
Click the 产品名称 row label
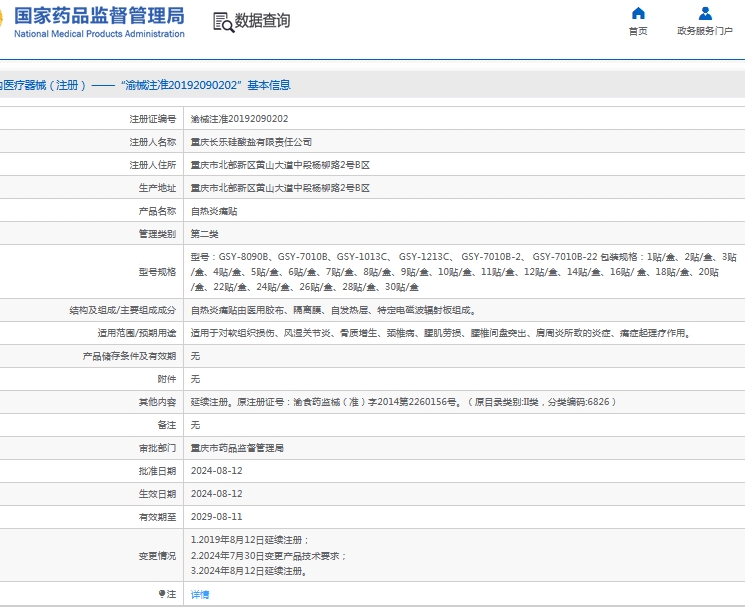[x=157, y=211]
